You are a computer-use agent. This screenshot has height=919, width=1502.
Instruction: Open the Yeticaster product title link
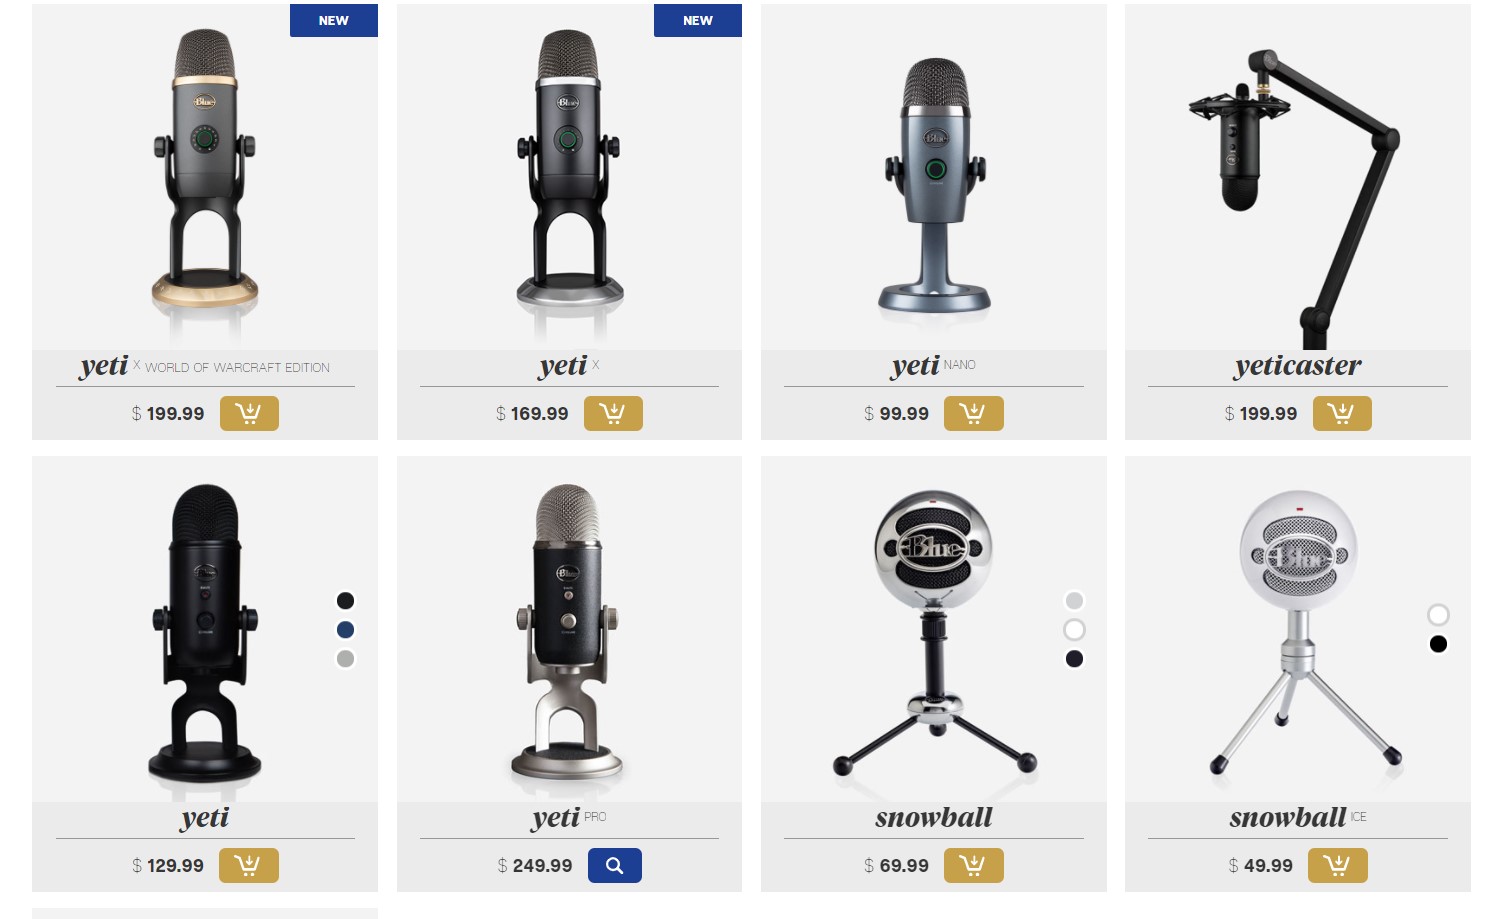pyautogui.click(x=1297, y=366)
